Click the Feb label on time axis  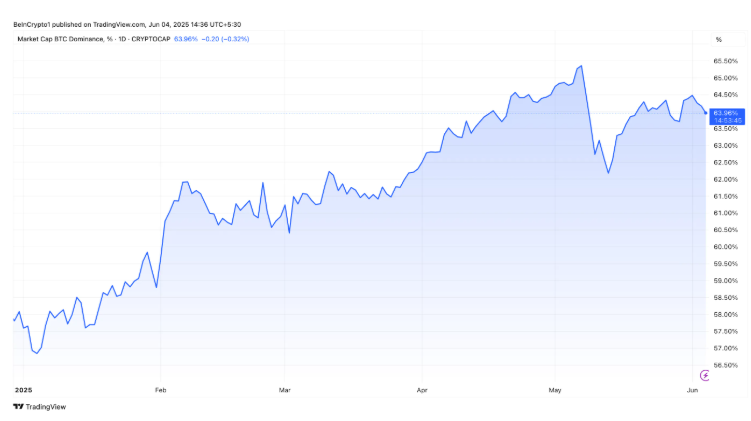coord(160,390)
